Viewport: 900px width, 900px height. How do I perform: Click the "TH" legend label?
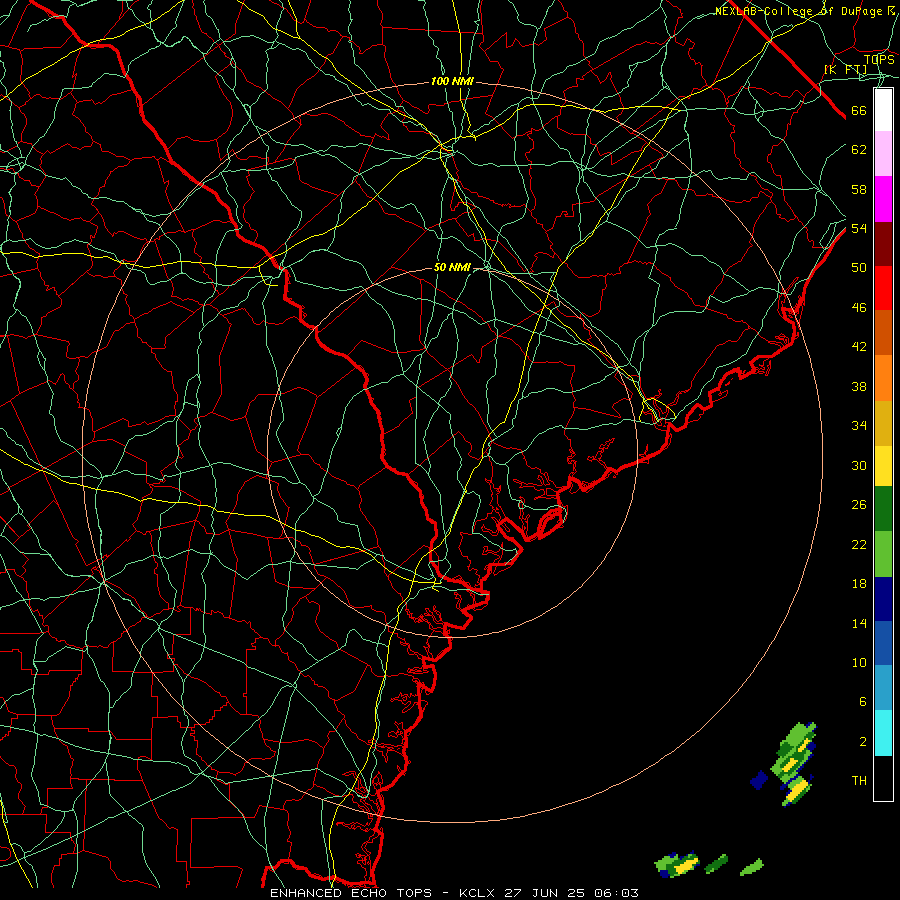[x=859, y=781]
